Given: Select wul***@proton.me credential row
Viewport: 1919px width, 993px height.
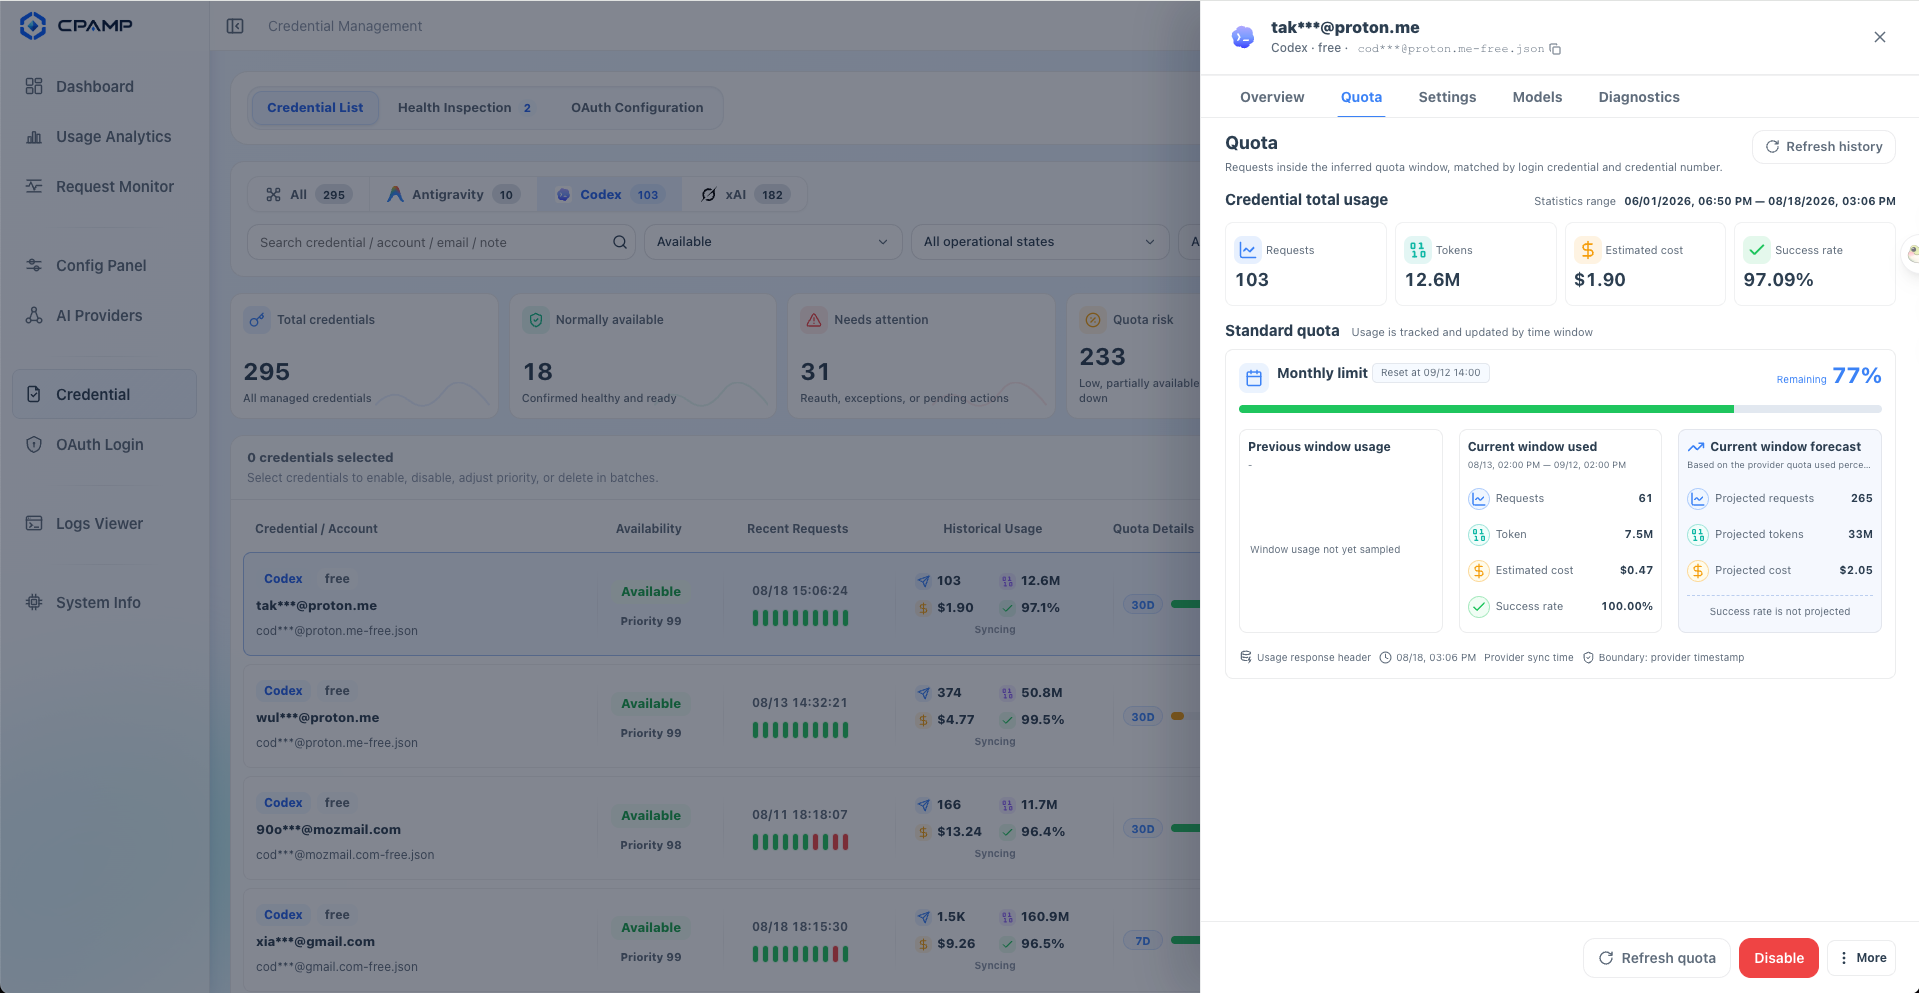Looking at the screenshot, I should click(x=721, y=716).
